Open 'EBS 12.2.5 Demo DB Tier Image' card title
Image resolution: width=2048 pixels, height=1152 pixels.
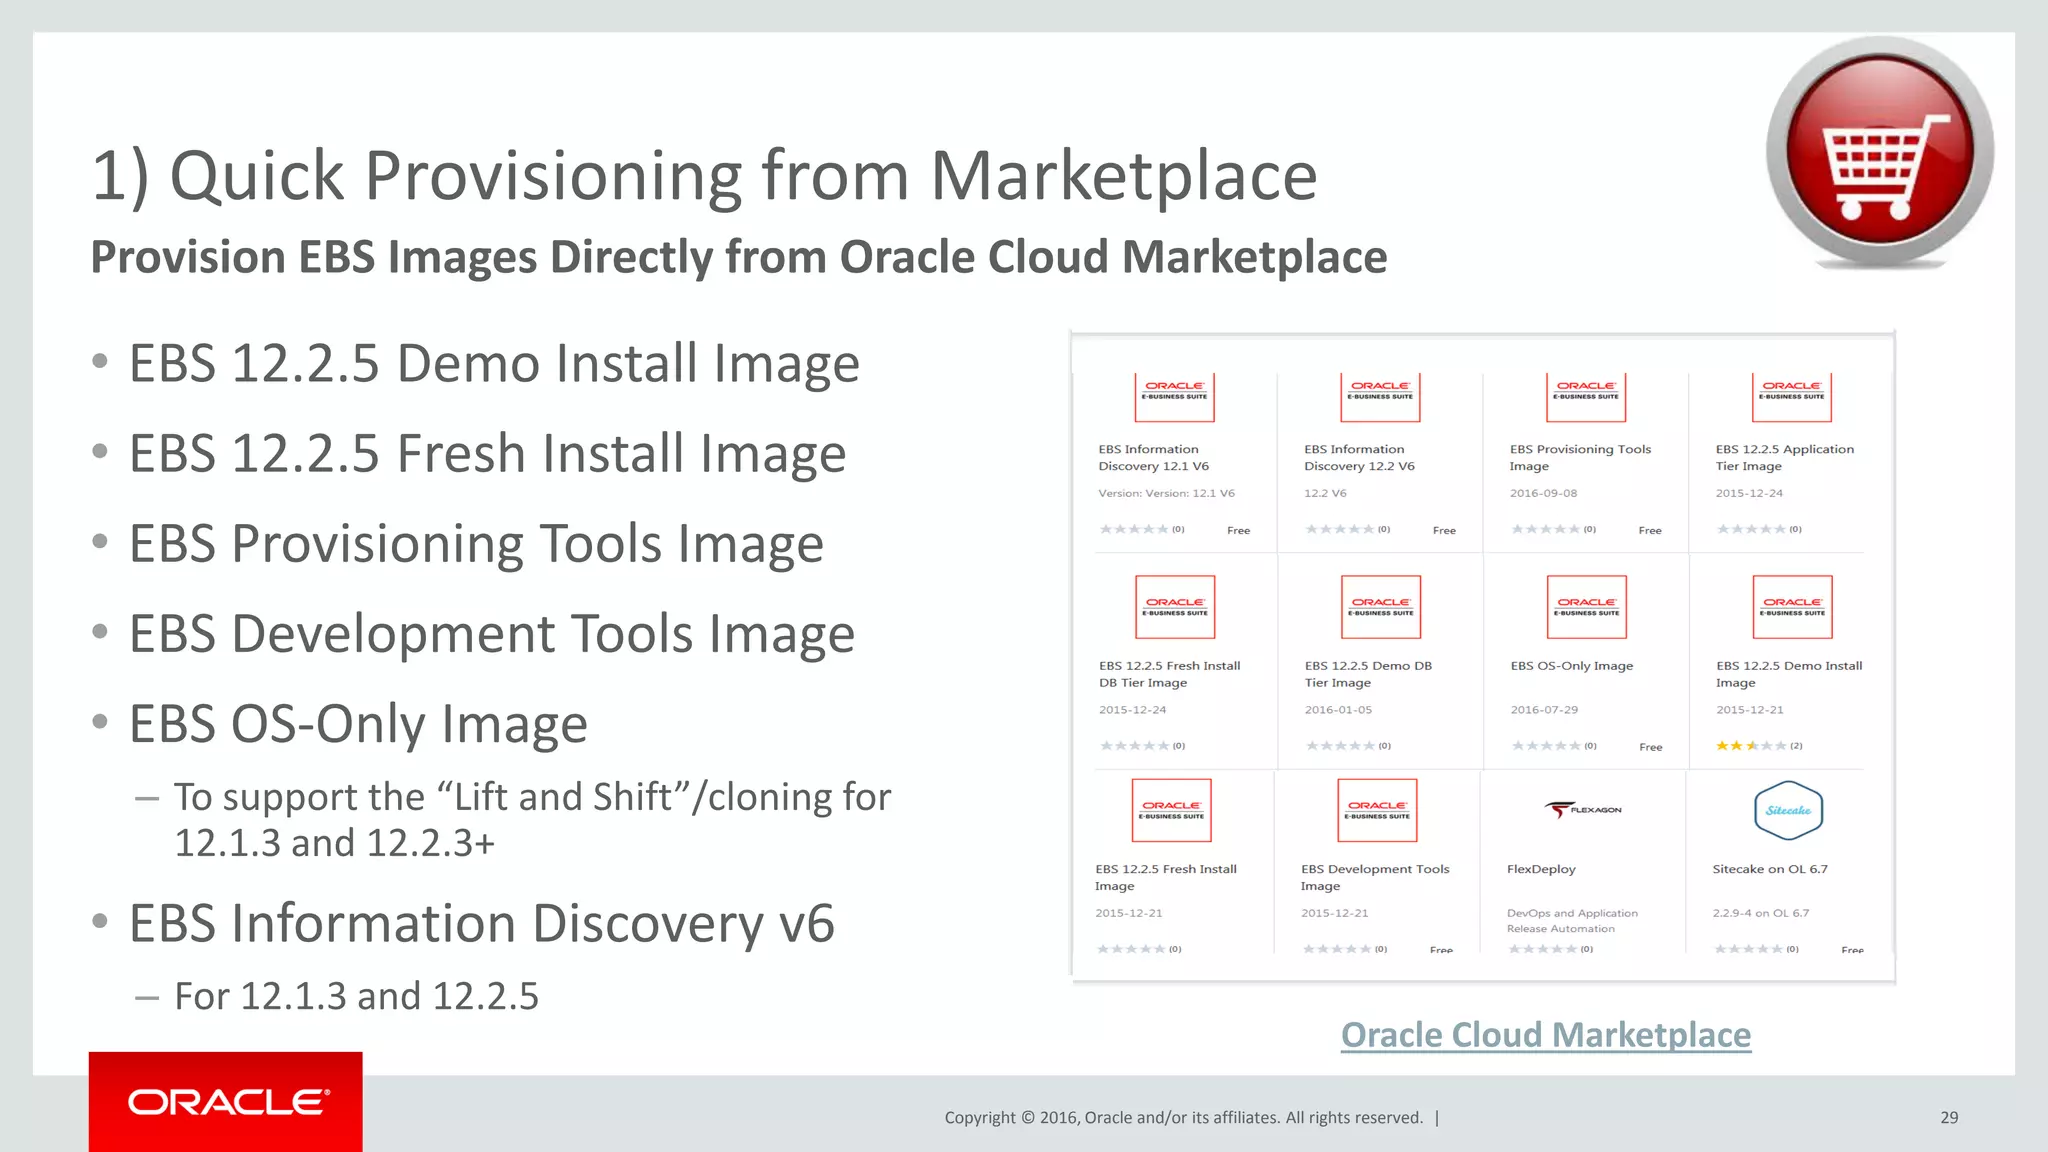tap(1369, 674)
